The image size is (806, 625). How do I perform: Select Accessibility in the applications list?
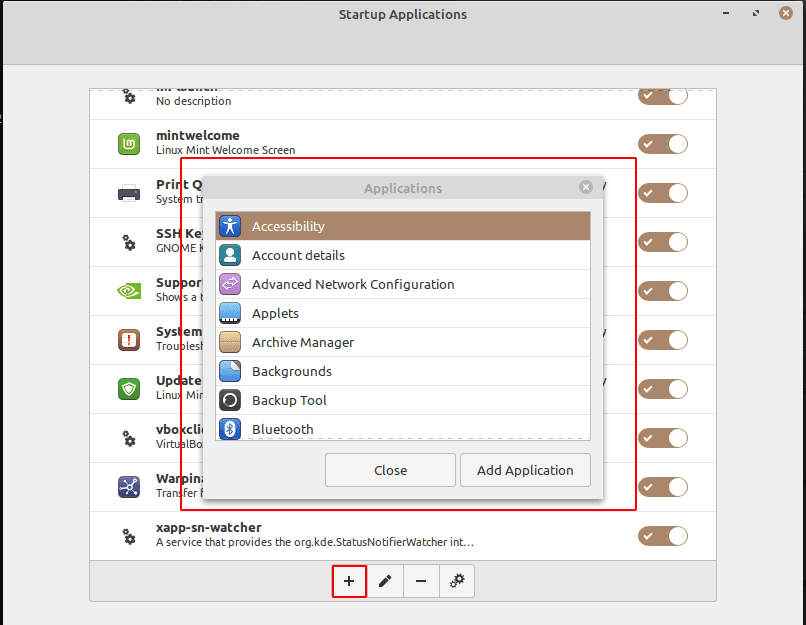[x=403, y=226]
